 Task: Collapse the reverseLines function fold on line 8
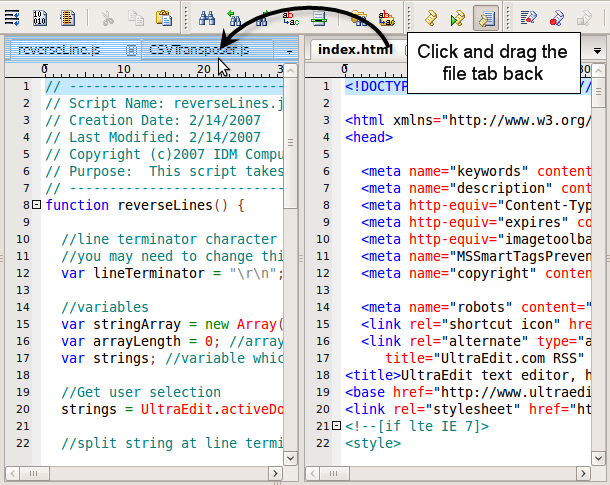(x=36, y=204)
